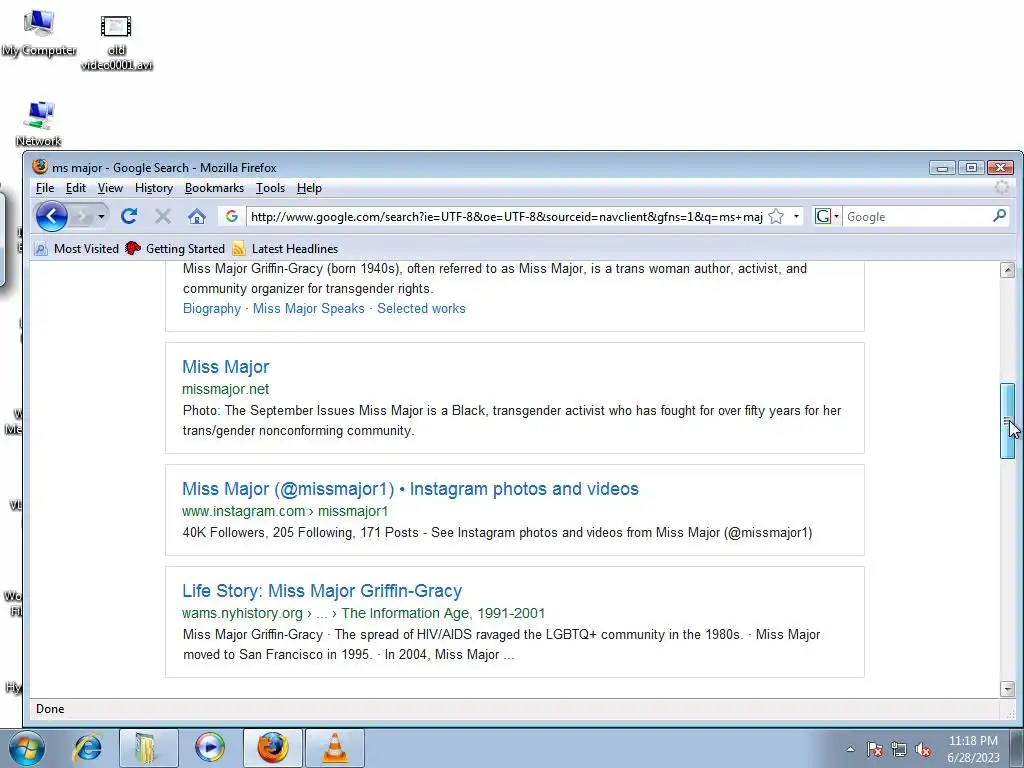Image resolution: width=1024 pixels, height=768 pixels.
Task: Click the Action Center flag tray icon
Action: pyautogui.click(x=874, y=750)
